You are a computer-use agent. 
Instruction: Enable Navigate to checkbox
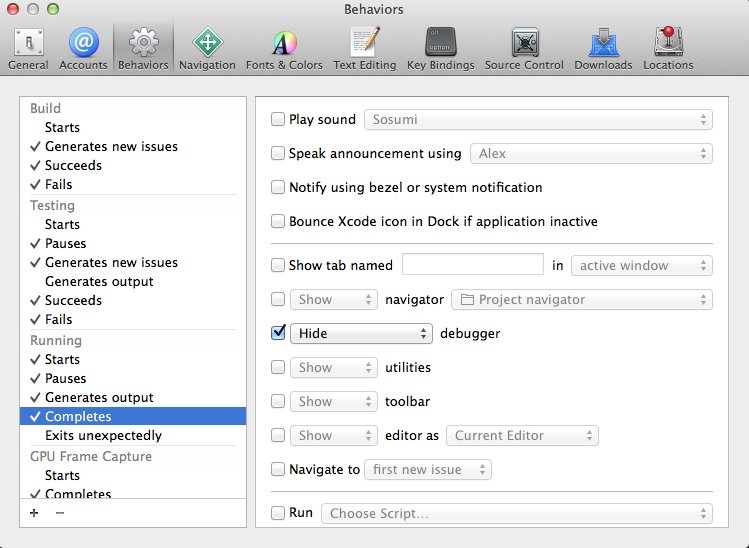coord(278,469)
